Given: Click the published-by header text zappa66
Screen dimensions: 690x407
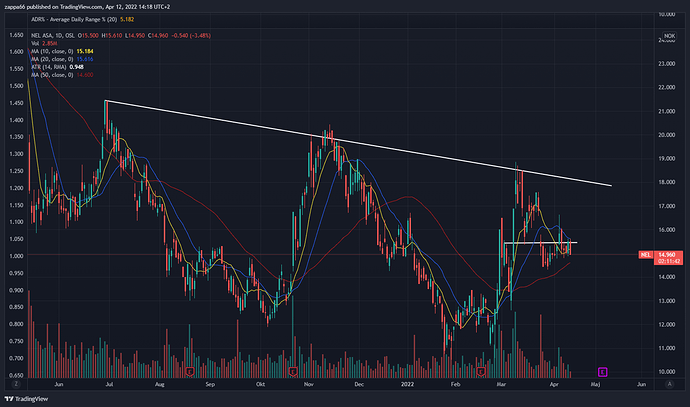Looking at the screenshot, I should coord(17,7).
